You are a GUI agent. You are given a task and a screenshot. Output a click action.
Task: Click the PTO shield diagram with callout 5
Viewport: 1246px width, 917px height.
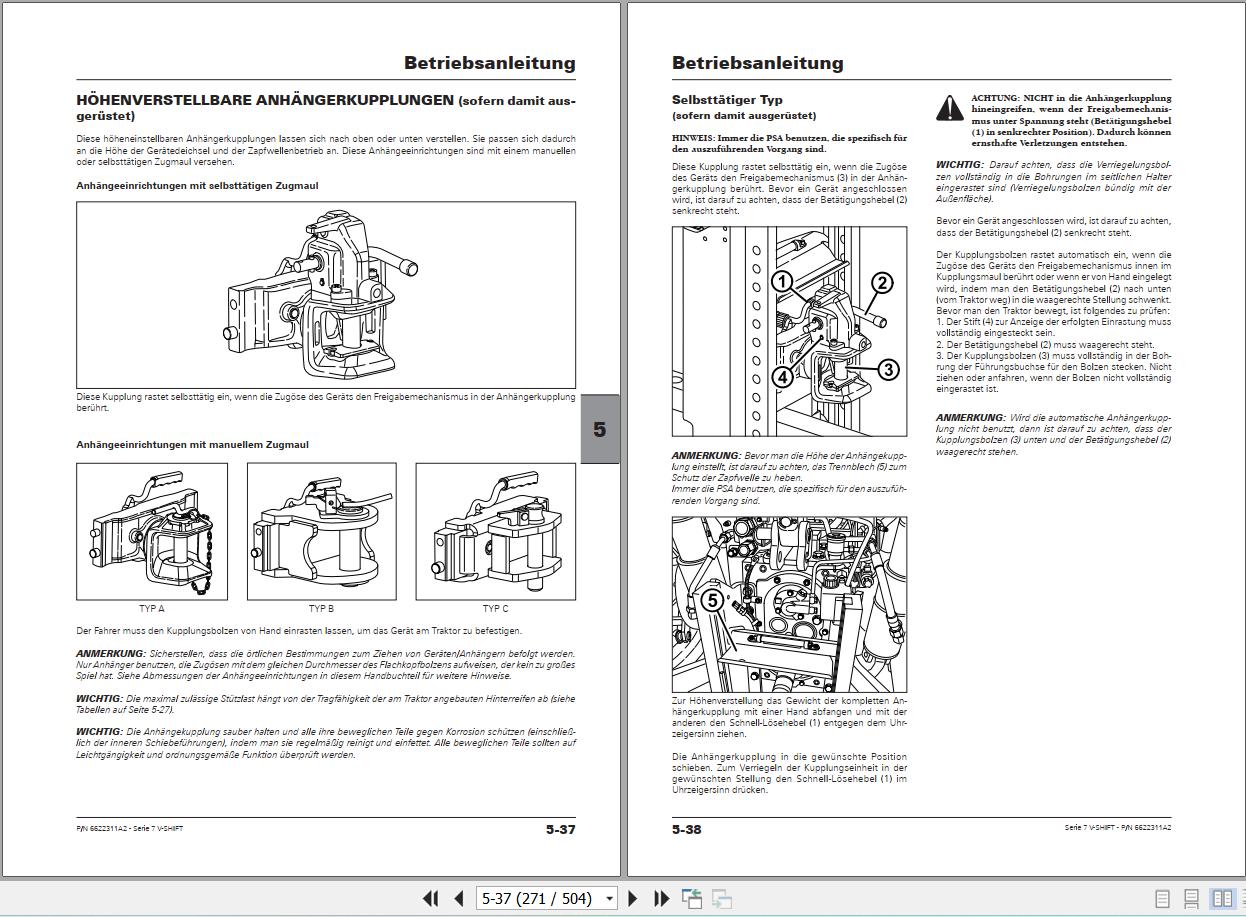pyautogui.click(x=790, y=604)
